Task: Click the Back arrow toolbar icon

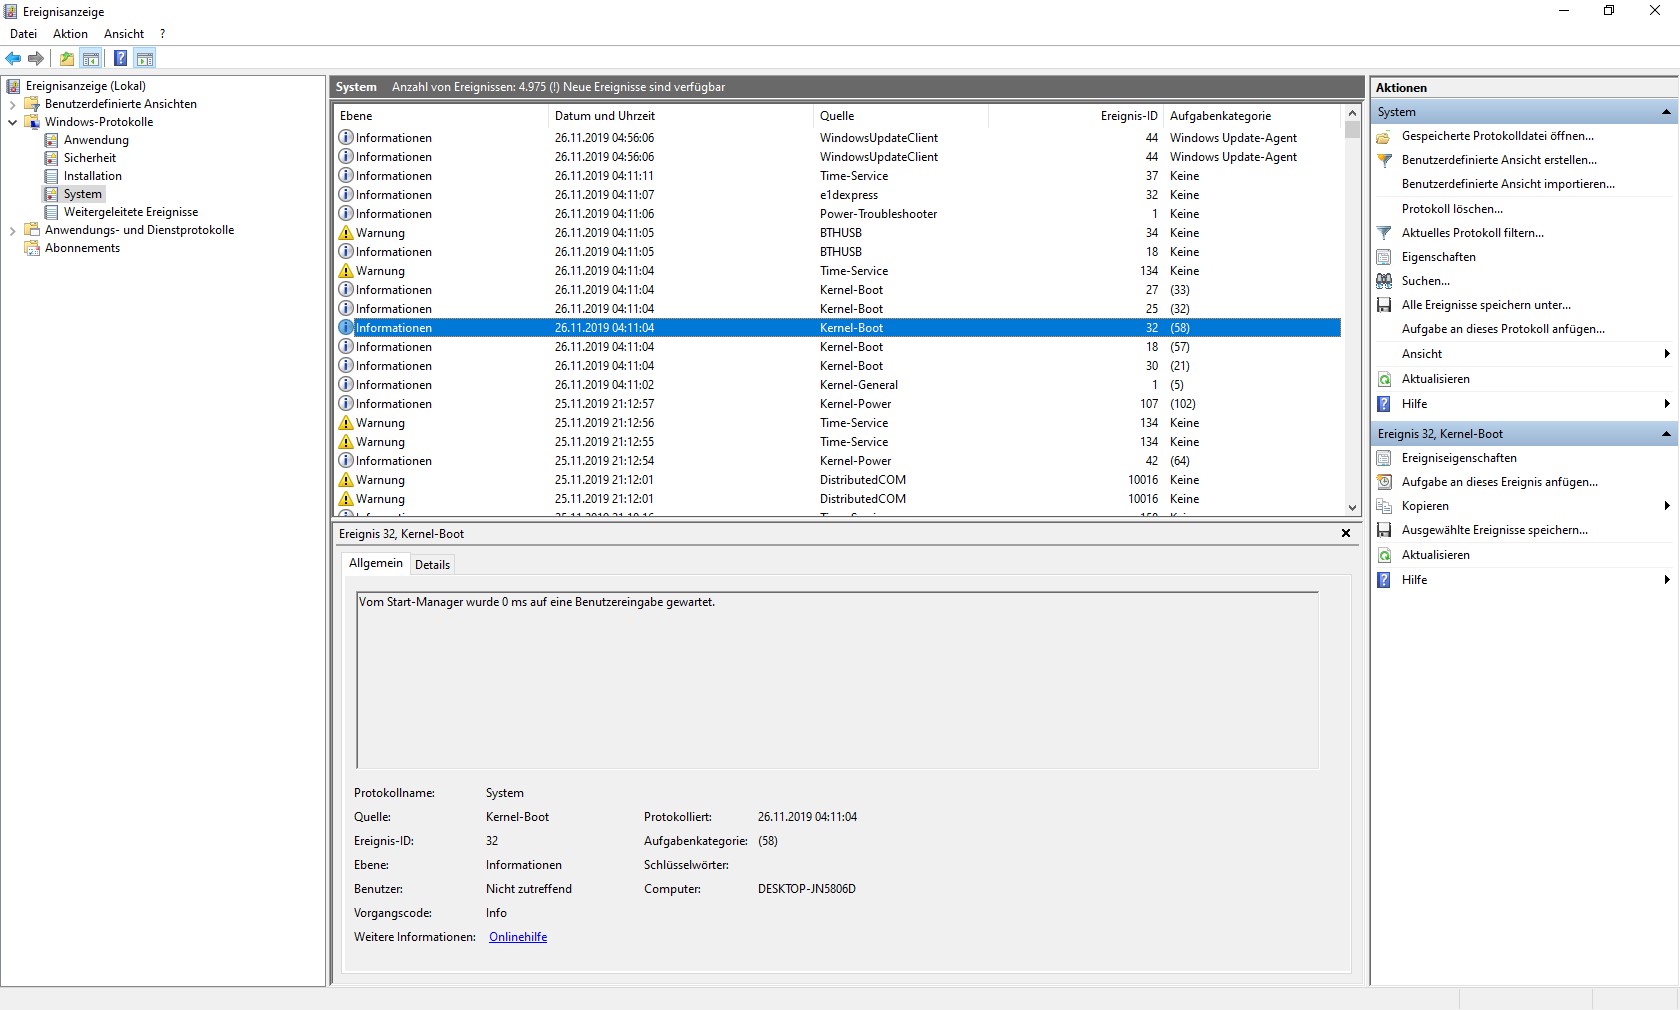Action: coord(13,59)
